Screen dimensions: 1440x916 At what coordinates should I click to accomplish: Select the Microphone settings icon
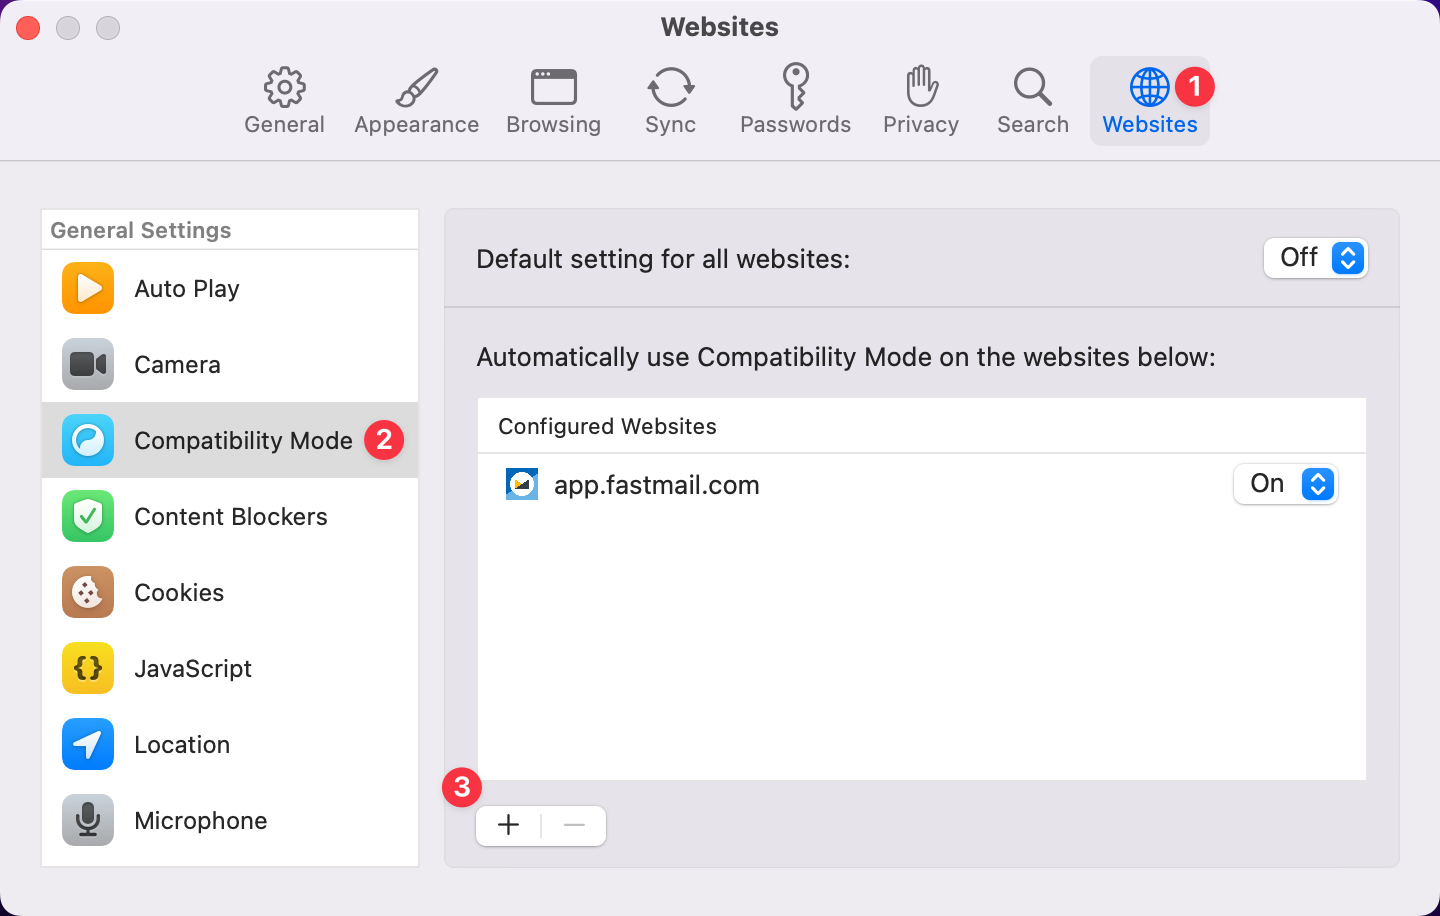click(87, 820)
